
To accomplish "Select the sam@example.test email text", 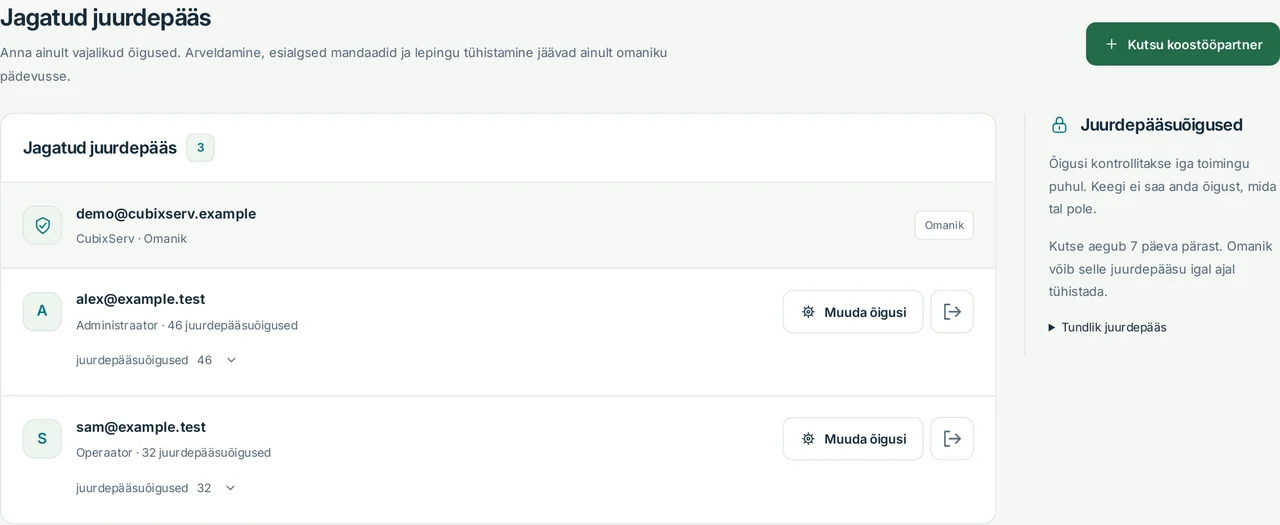I will coord(141,427).
